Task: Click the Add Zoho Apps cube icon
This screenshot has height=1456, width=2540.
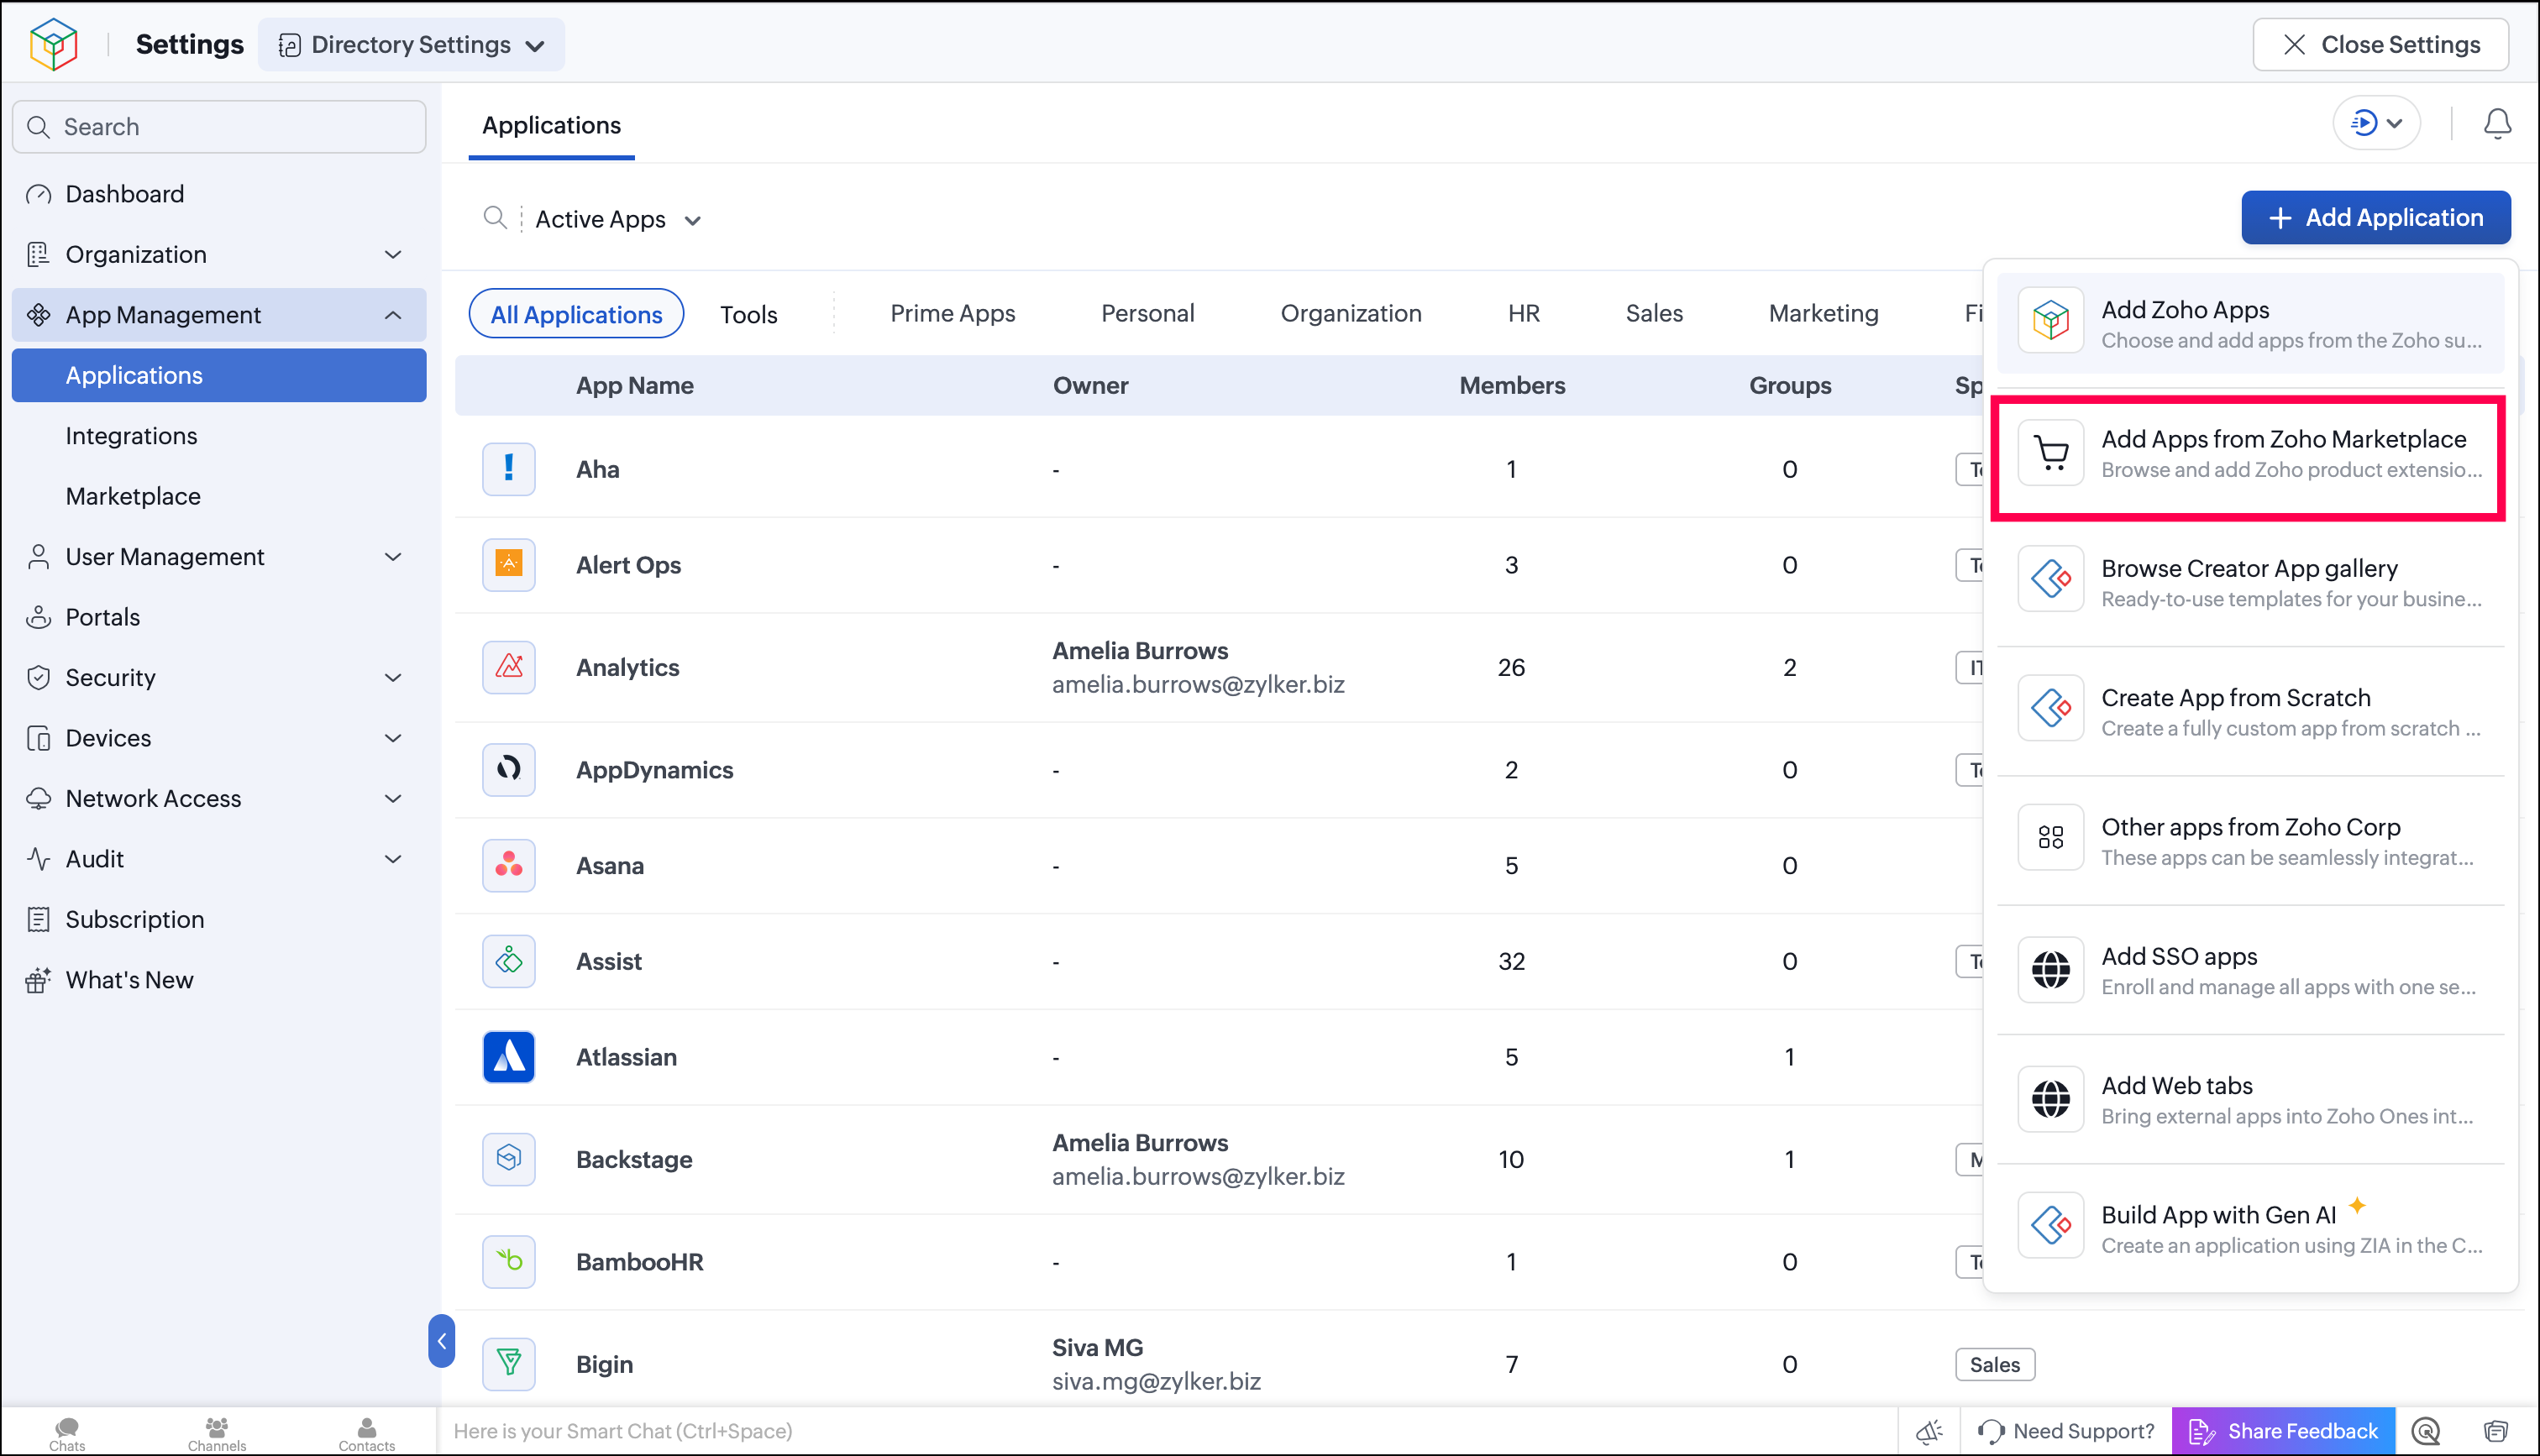Action: click(2050, 321)
